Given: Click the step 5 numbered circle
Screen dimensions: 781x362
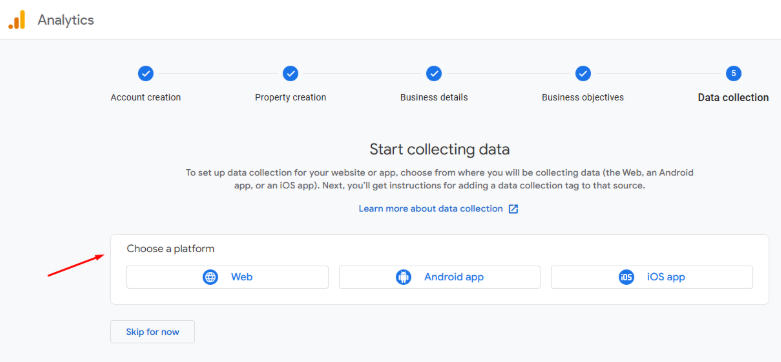Looking at the screenshot, I should (x=733, y=74).
